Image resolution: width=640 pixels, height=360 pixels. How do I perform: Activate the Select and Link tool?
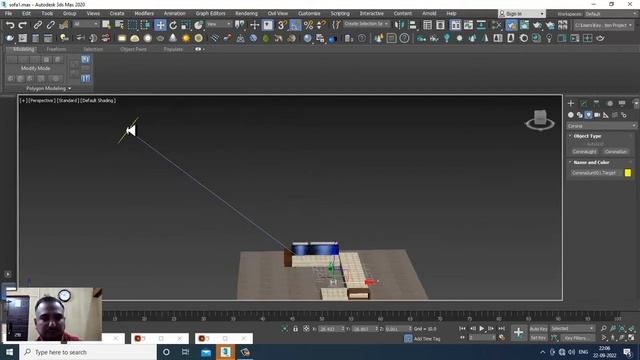pos(38,25)
